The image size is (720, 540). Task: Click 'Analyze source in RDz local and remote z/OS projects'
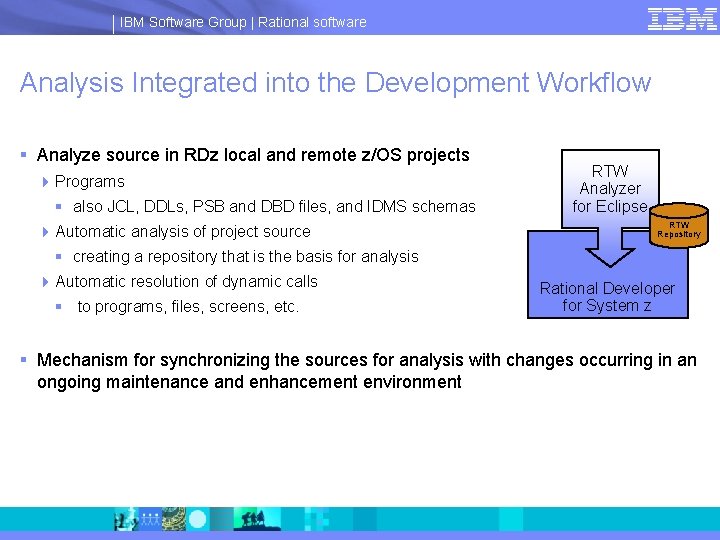point(253,155)
